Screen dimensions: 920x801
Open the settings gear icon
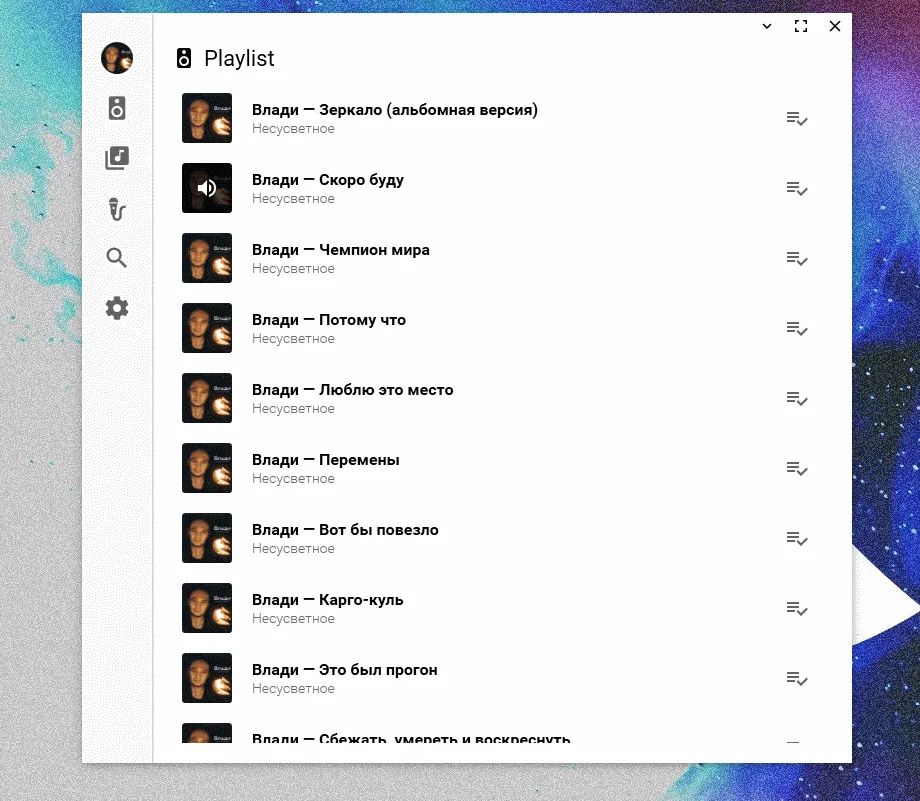point(117,308)
